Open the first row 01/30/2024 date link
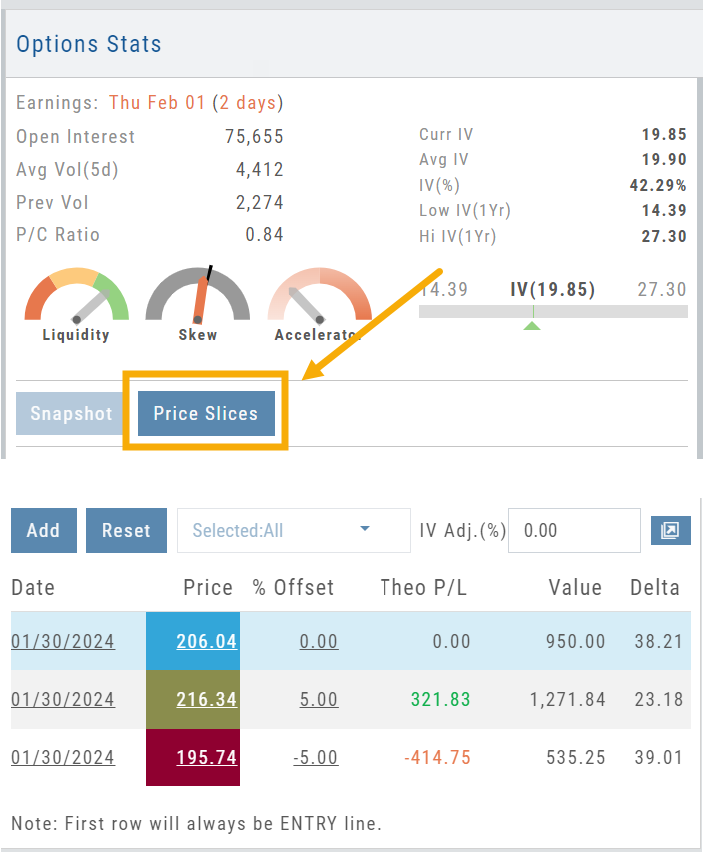Image resolution: width=703 pixels, height=854 pixels. pyautogui.click(x=63, y=641)
